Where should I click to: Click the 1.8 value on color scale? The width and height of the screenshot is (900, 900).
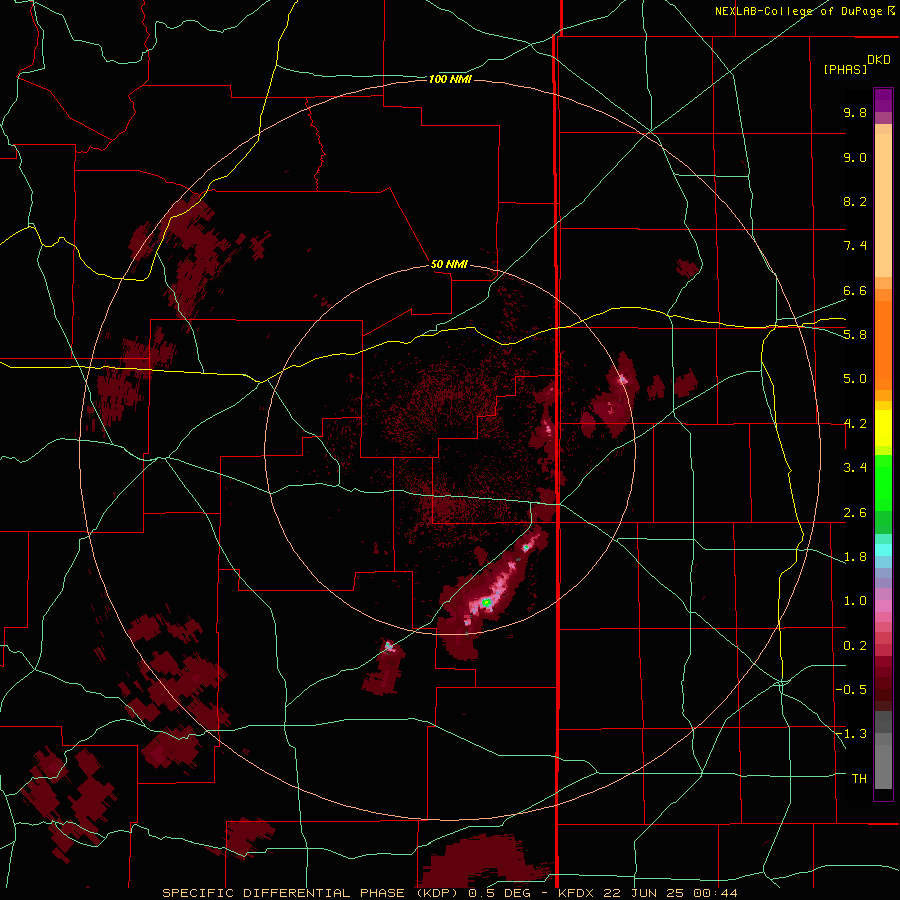pyautogui.click(x=855, y=557)
